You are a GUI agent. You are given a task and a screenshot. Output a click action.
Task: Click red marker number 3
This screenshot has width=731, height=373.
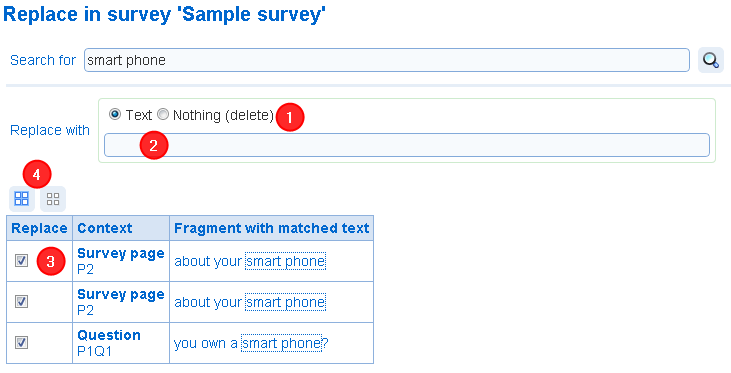(x=51, y=261)
